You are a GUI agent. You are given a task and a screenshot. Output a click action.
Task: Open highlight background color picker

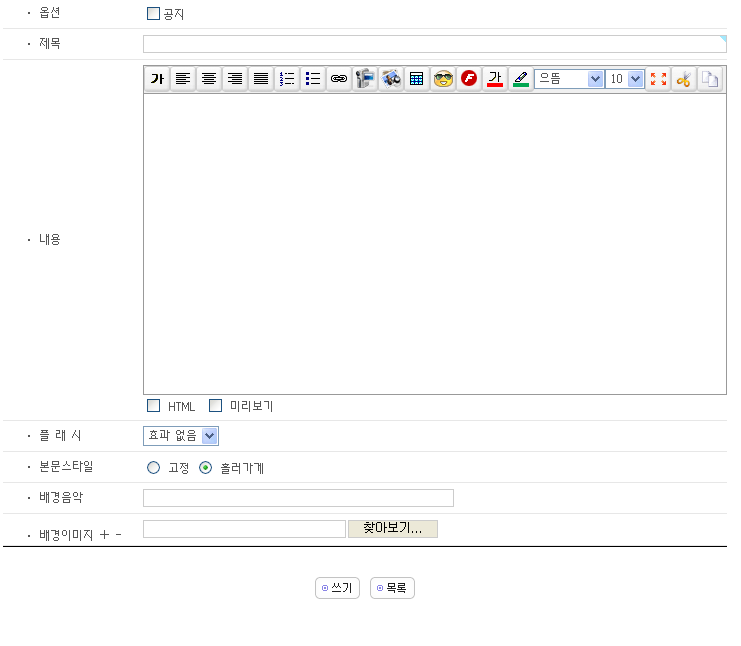point(521,78)
